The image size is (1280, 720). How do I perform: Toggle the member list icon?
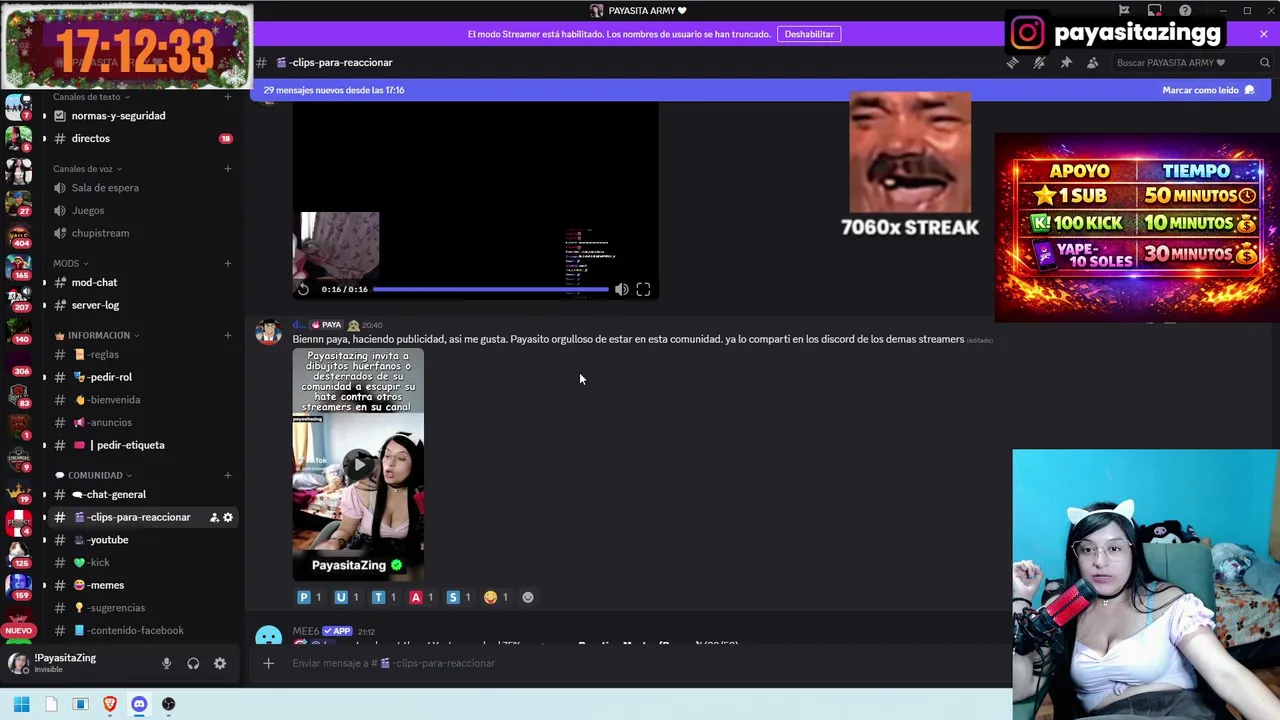click(x=1092, y=62)
